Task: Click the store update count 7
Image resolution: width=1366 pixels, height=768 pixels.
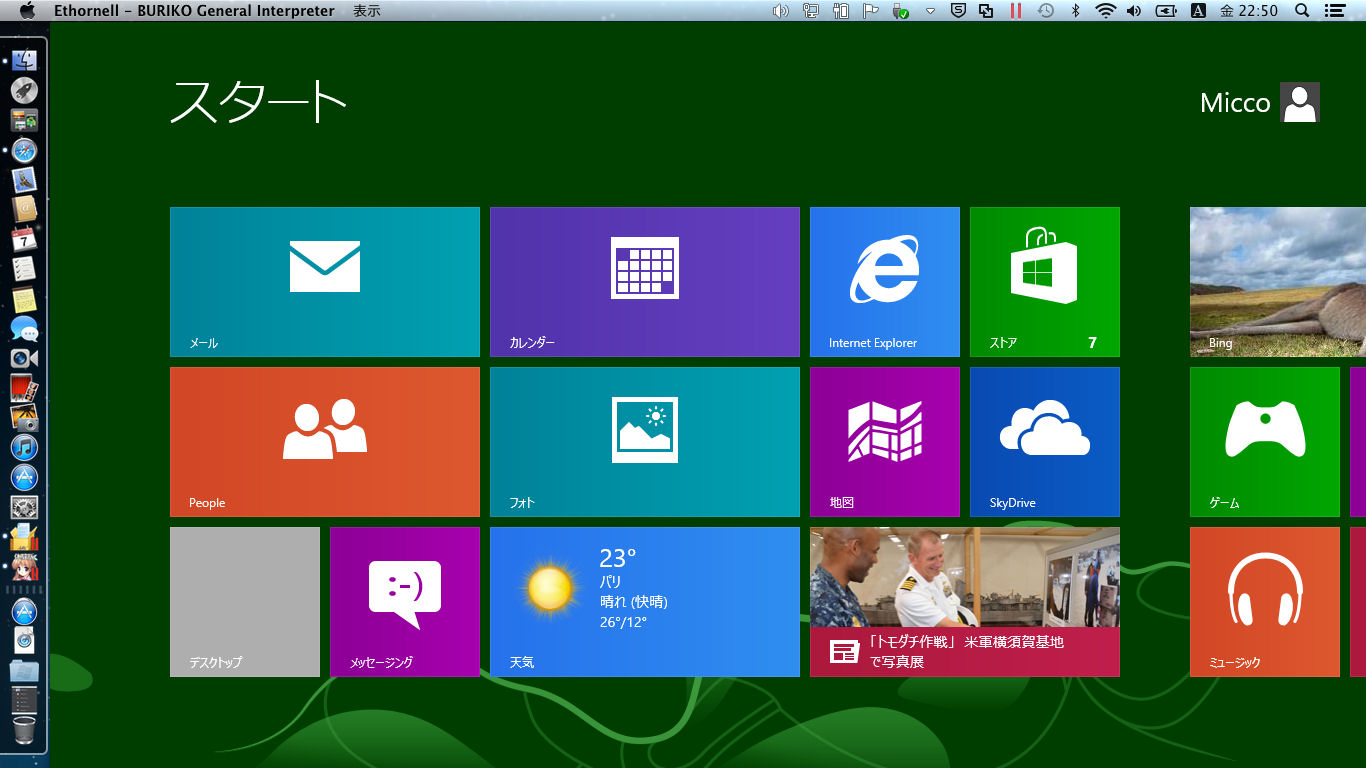Action: pyautogui.click(x=1092, y=342)
